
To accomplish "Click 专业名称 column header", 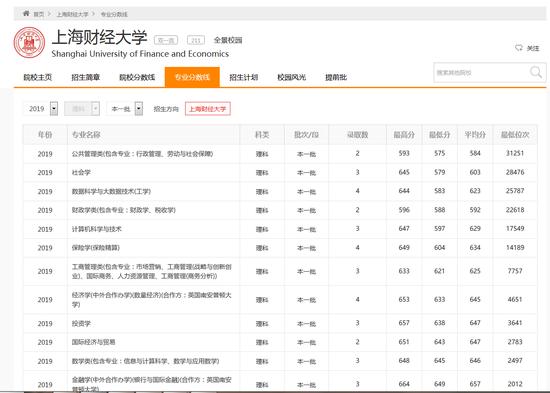I will pyautogui.click(x=86, y=135).
